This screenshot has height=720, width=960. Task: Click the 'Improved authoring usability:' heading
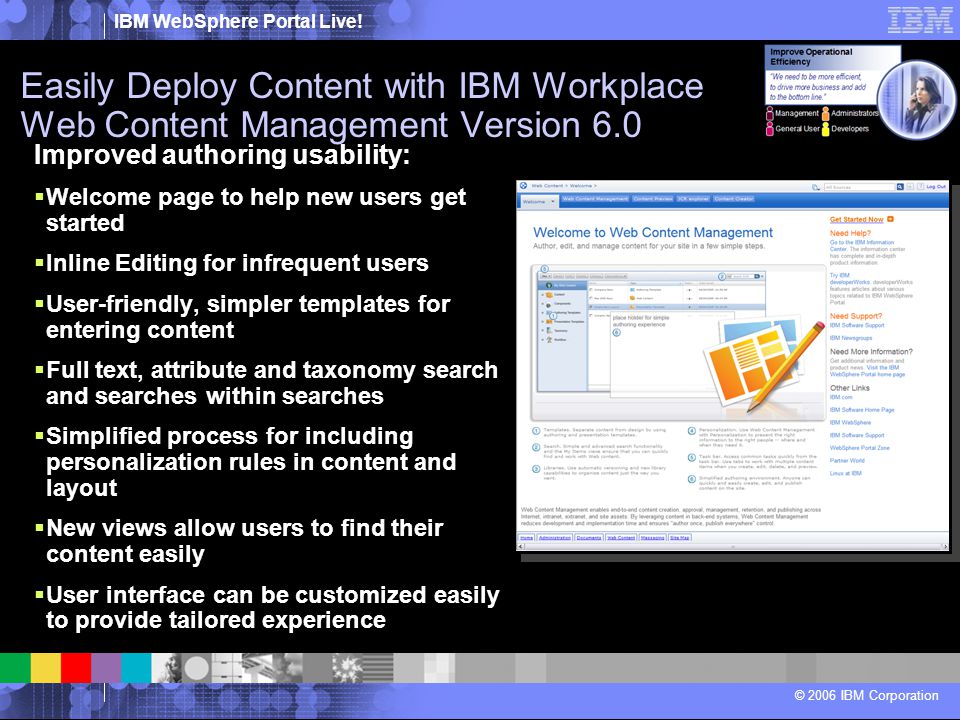[222, 154]
